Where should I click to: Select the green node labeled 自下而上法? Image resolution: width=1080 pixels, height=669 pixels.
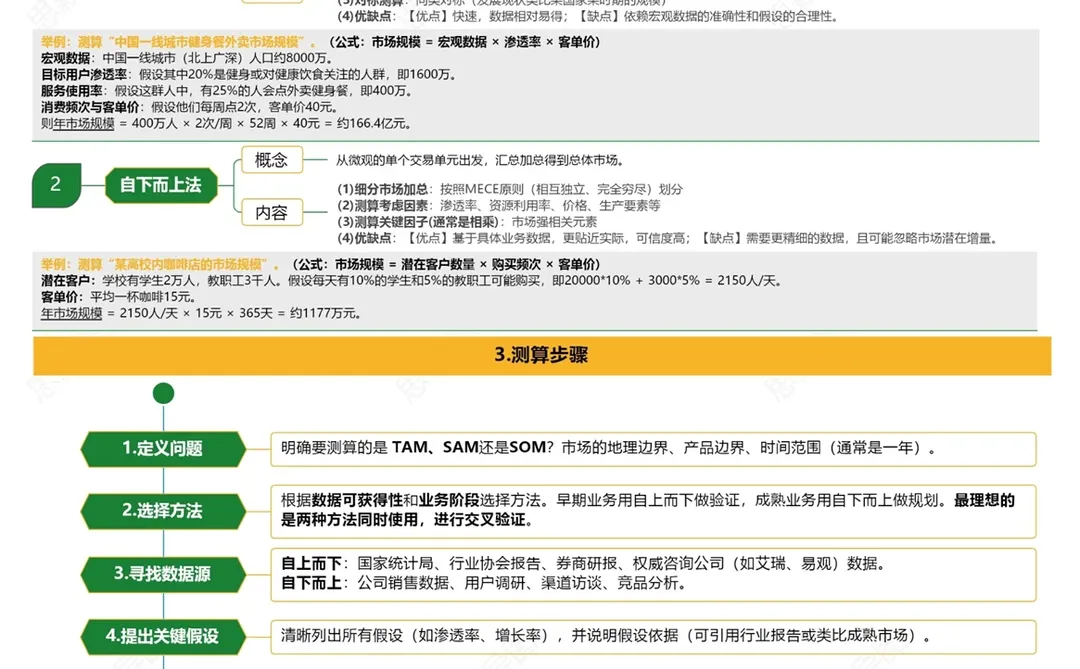pyautogui.click(x=161, y=185)
